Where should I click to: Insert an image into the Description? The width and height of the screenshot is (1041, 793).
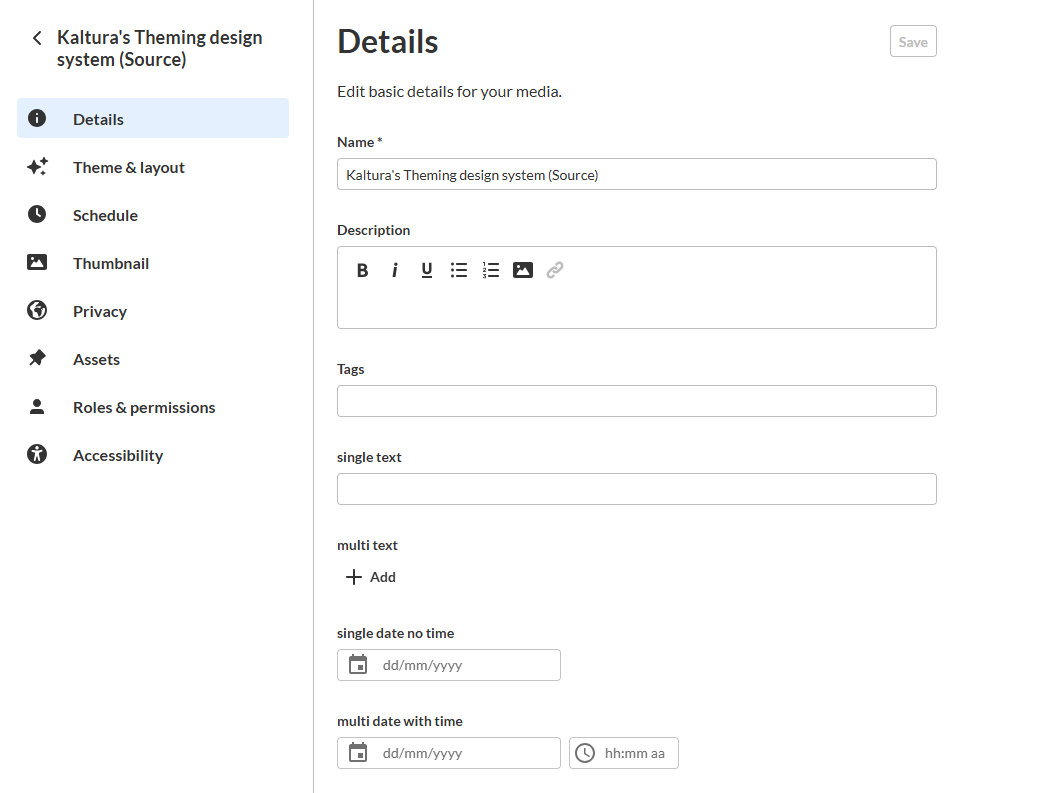(522, 270)
